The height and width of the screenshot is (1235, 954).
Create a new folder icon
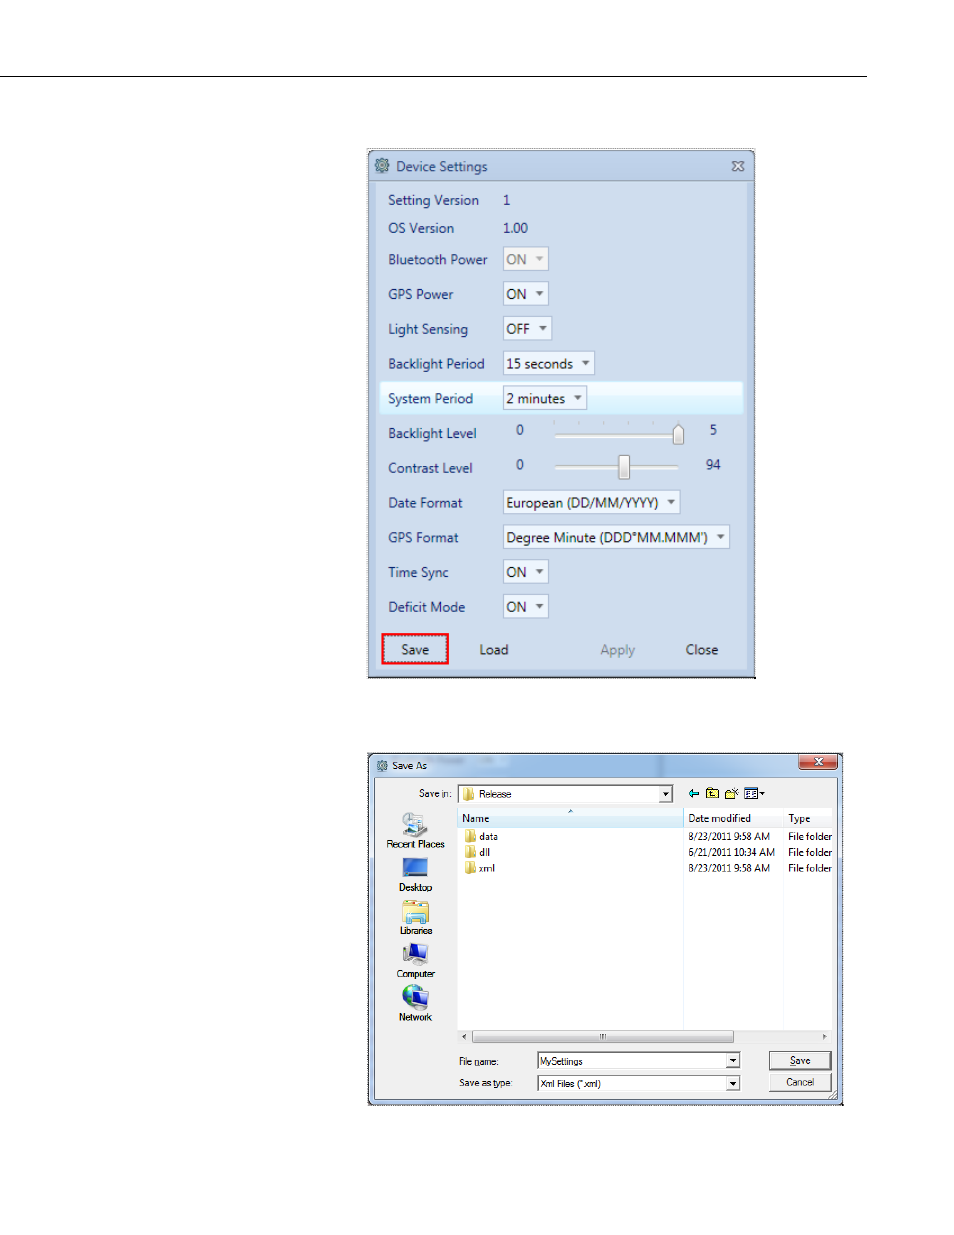[x=731, y=793]
